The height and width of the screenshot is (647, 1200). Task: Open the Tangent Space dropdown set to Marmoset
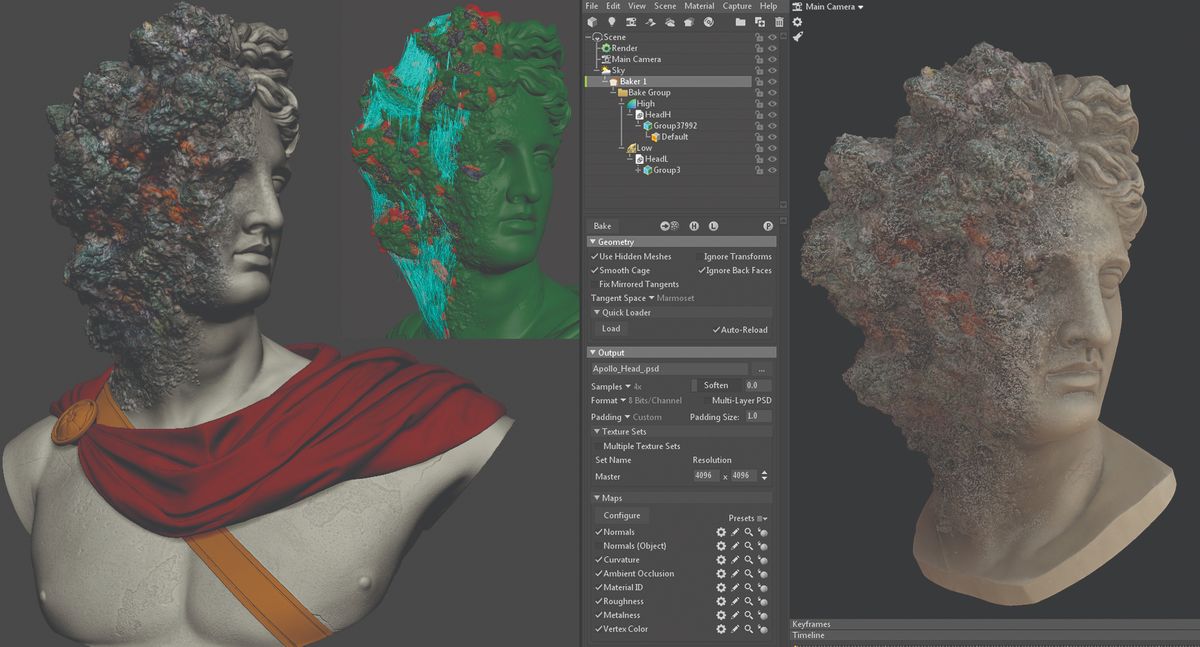650,298
